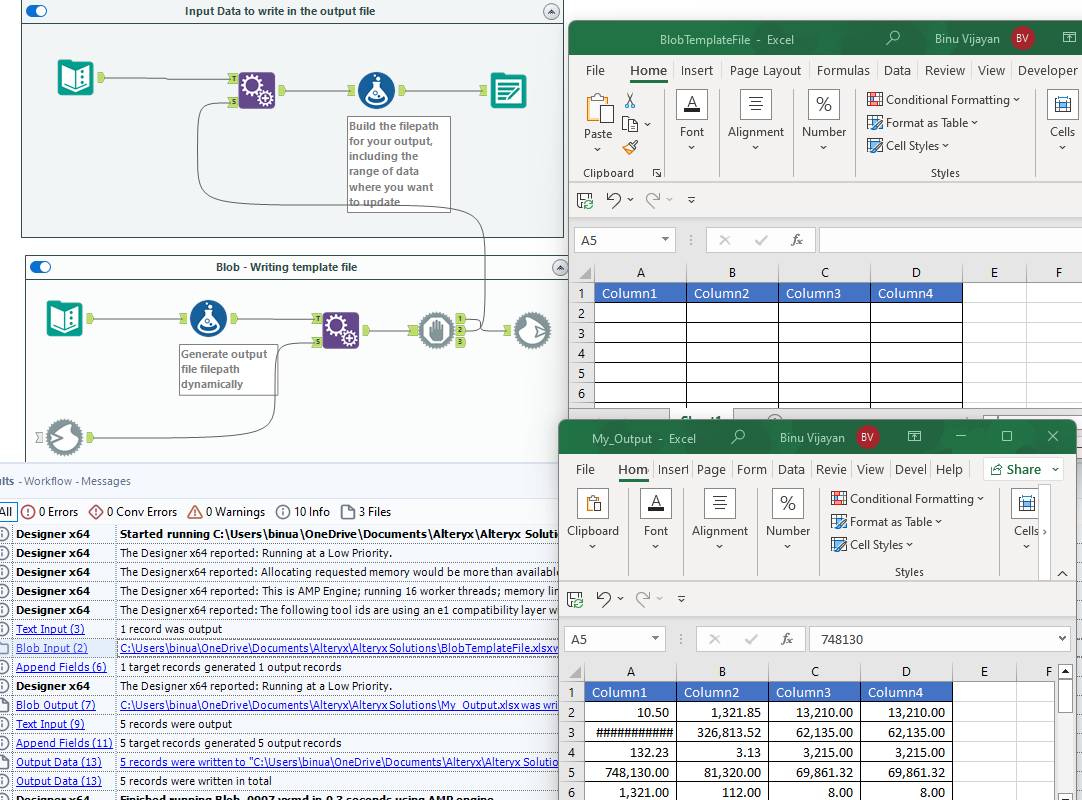Screen dimensions: 1082x800
Task: Switch to the Data tab in My_Output
Action: tap(791, 470)
